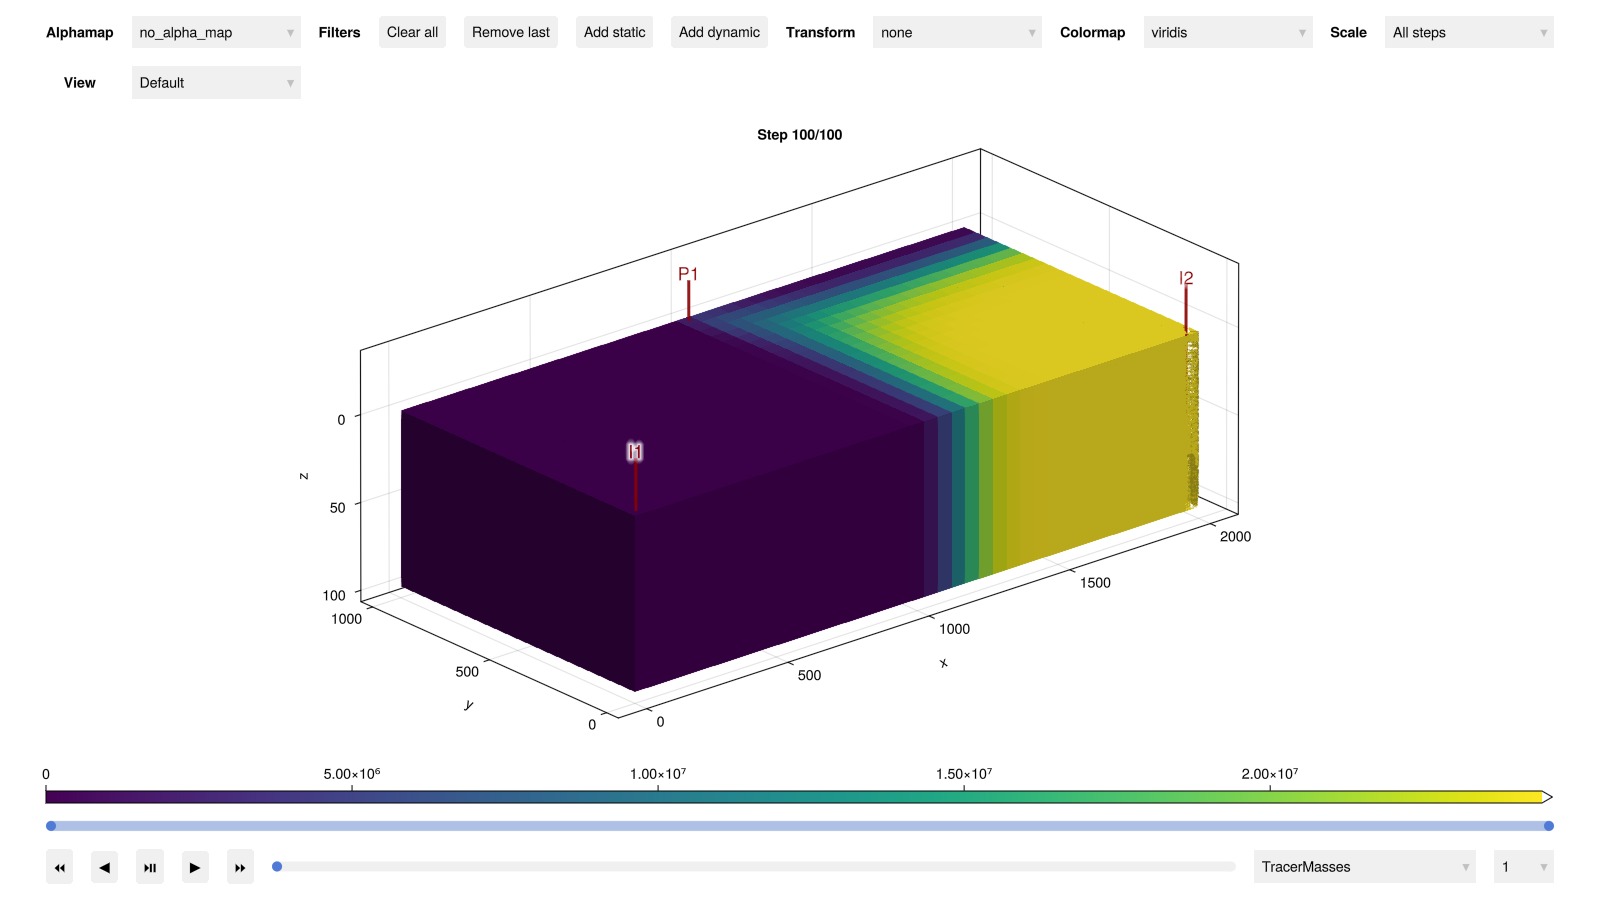The height and width of the screenshot is (900, 1600).
Task: Step back one frame button
Action: tap(104, 867)
